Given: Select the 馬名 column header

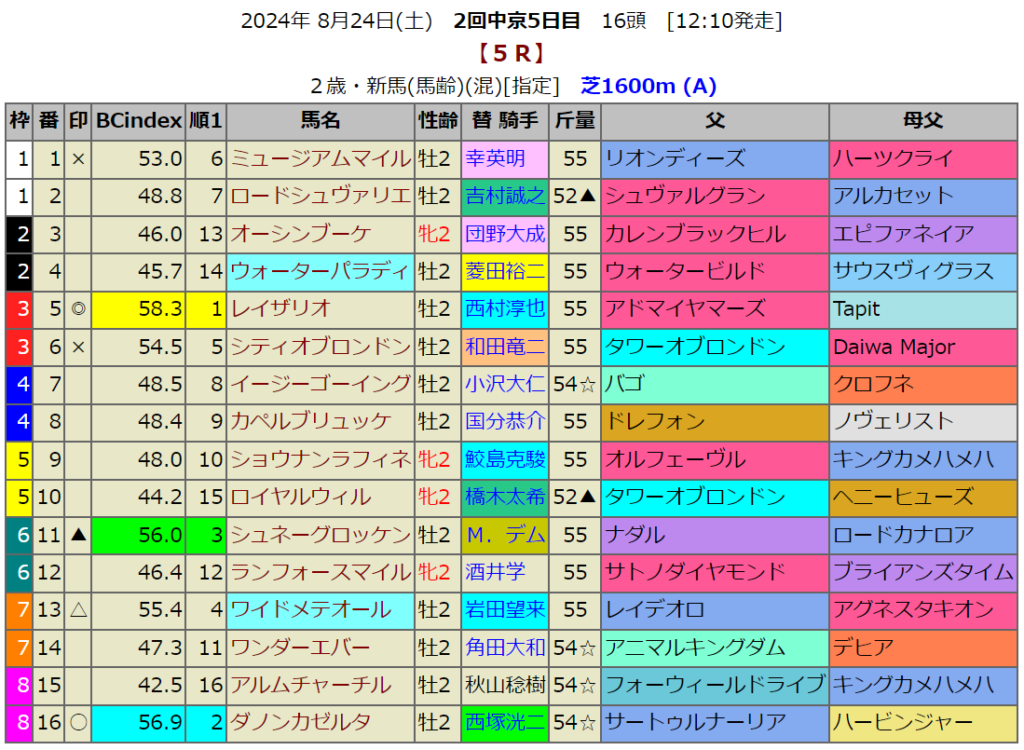Looking at the screenshot, I should (320, 121).
